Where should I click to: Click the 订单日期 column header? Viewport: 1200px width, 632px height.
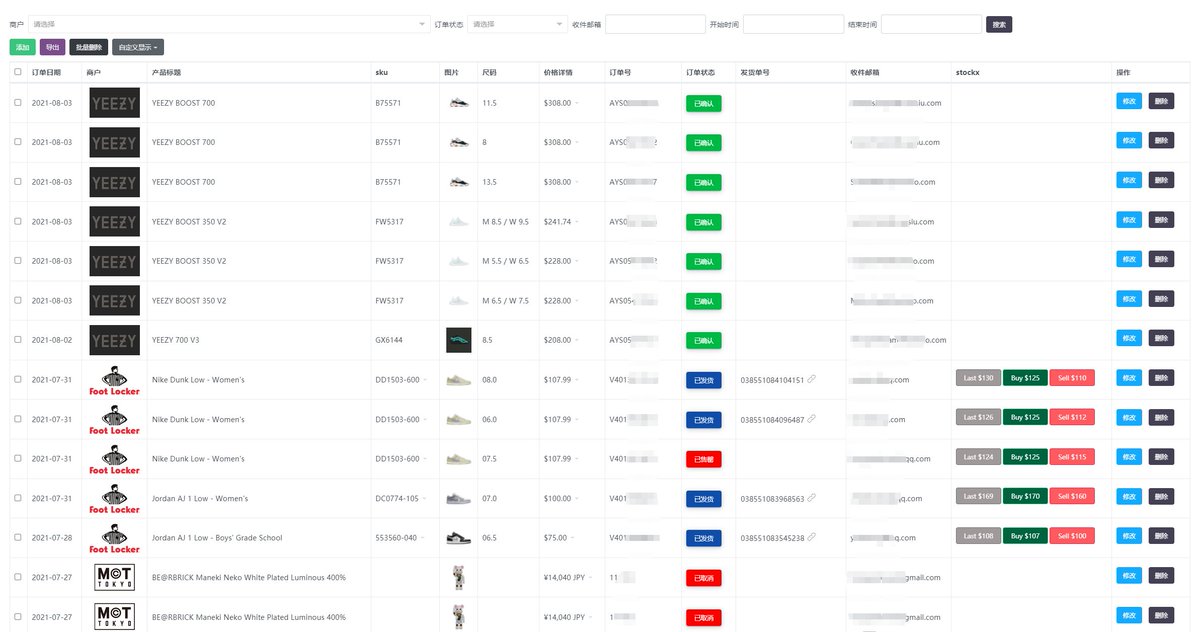pyautogui.click(x=46, y=72)
